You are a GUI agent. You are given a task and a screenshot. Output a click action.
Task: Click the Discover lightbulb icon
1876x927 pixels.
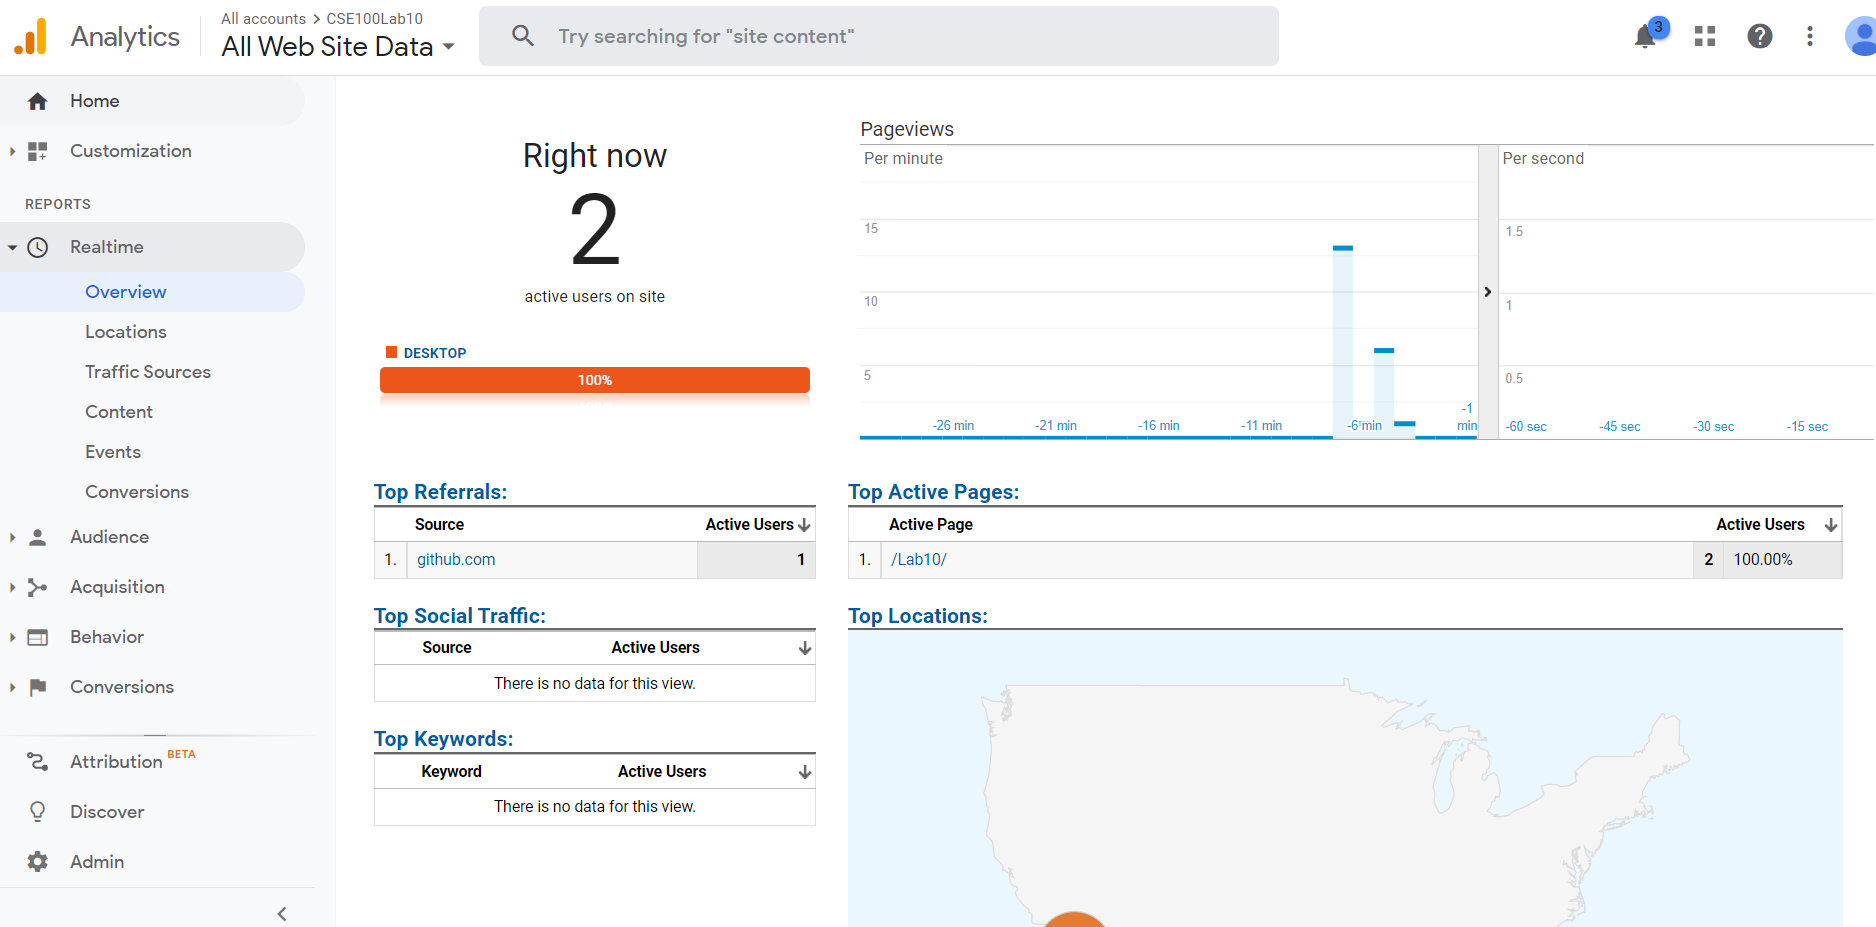coord(37,812)
